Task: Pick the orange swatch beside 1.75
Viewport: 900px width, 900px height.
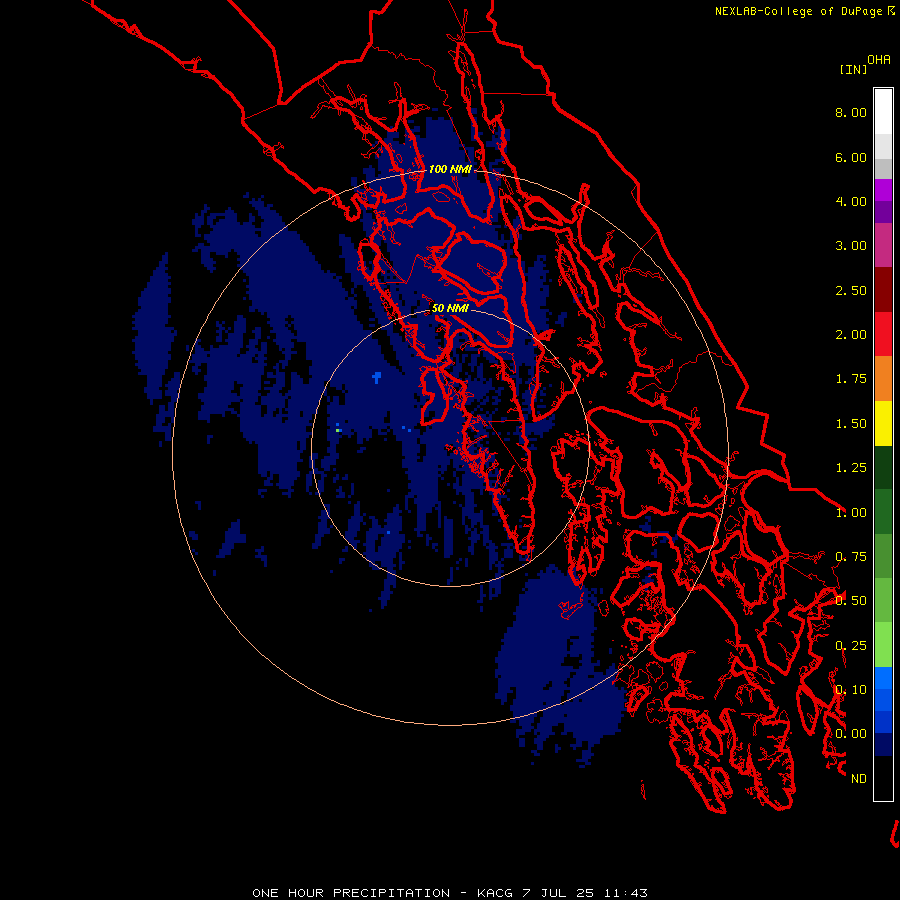Action: 883,379
